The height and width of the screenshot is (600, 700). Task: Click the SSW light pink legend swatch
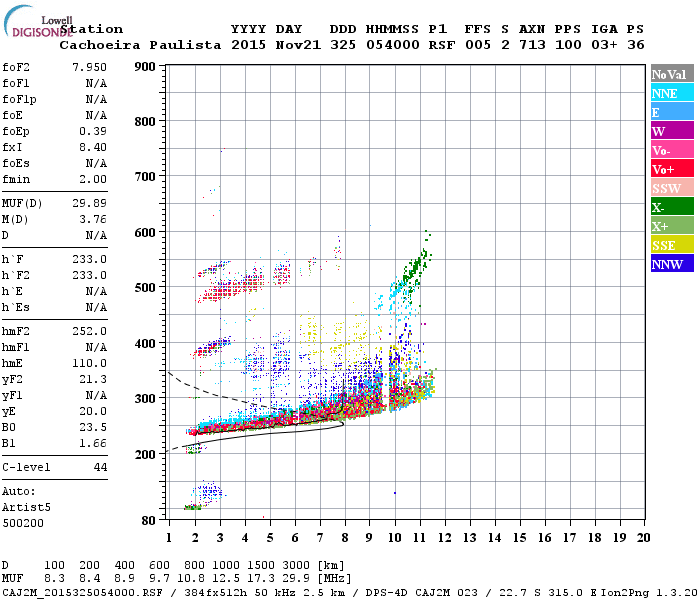tap(672, 188)
